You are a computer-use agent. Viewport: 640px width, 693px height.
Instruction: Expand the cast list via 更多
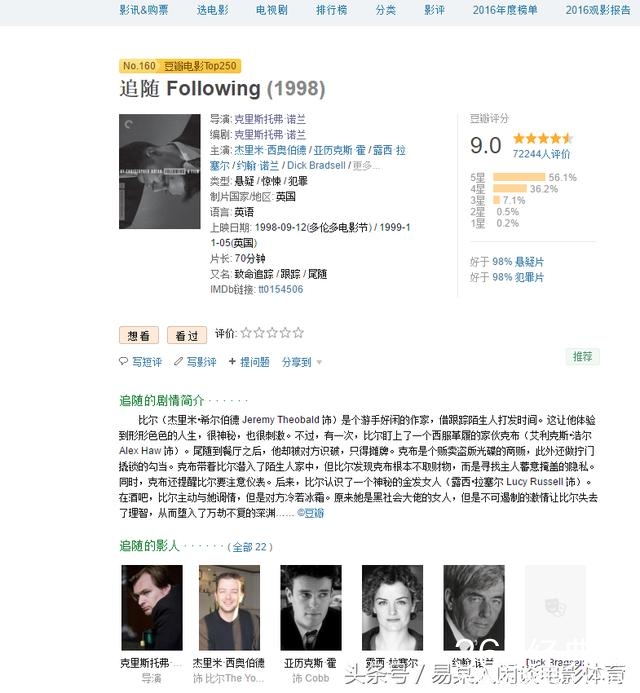coord(366,166)
